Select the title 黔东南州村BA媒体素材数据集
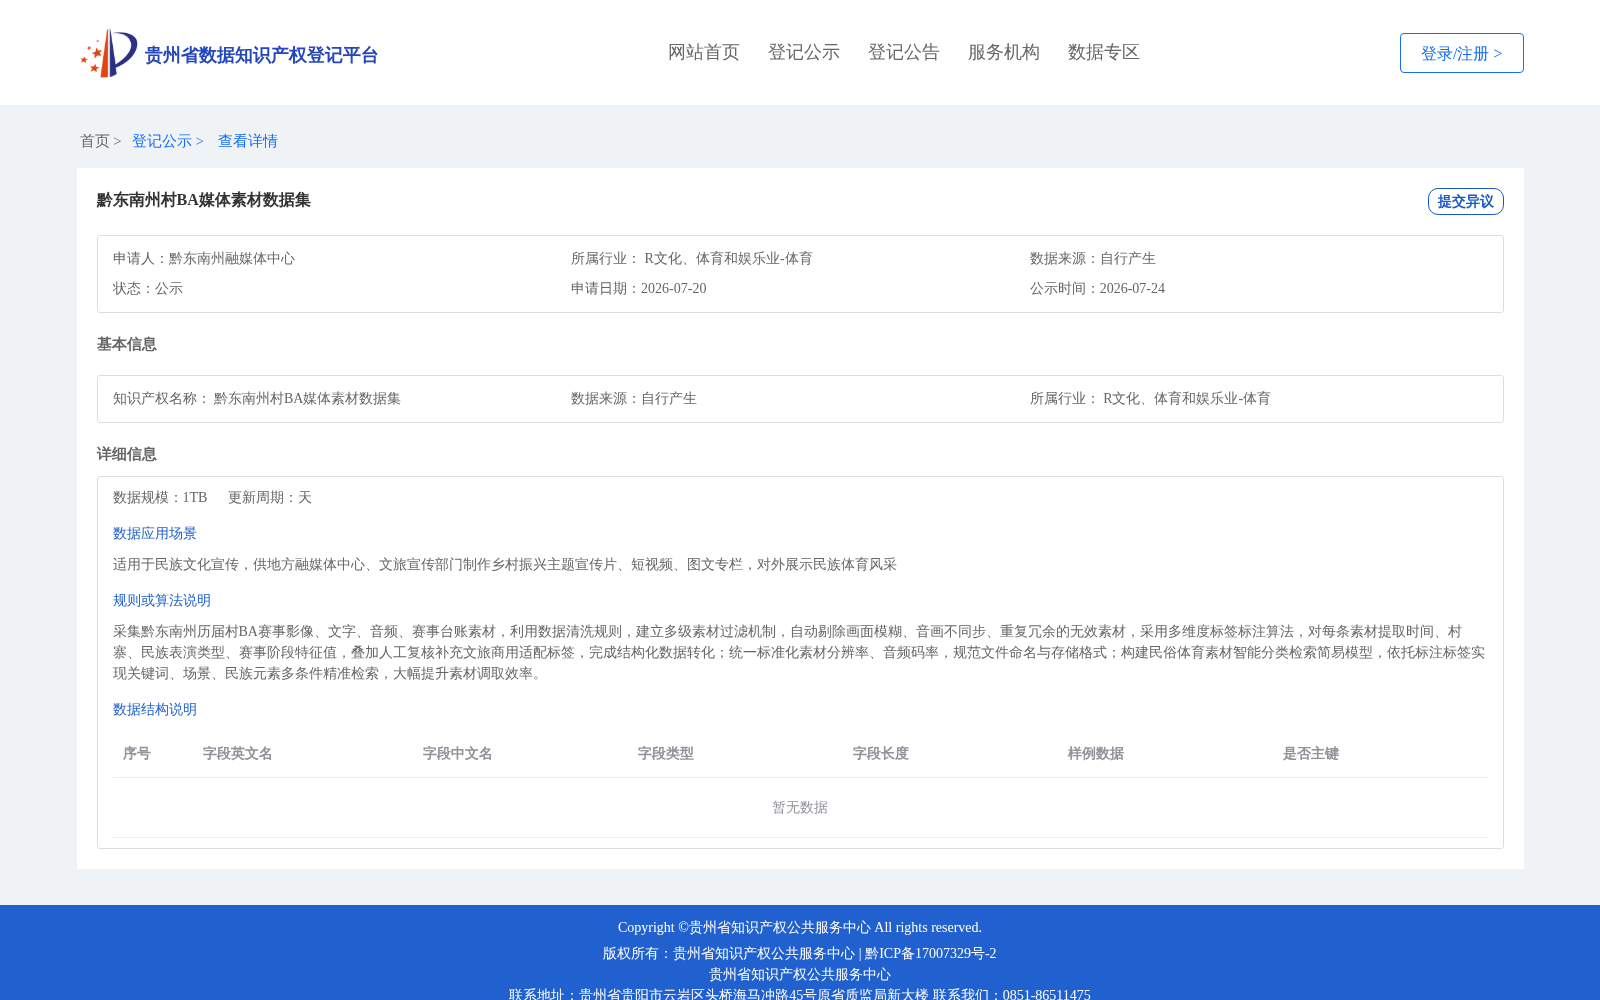The width and height of the screenshot is (1600, 1000). pyautogui.click(x=204, y=200)
